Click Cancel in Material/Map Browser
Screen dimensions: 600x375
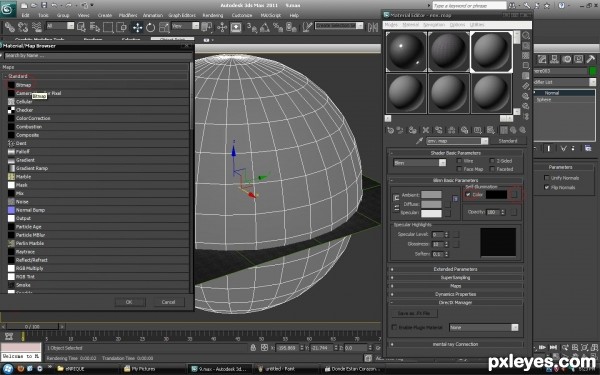(x=168, y=302)
